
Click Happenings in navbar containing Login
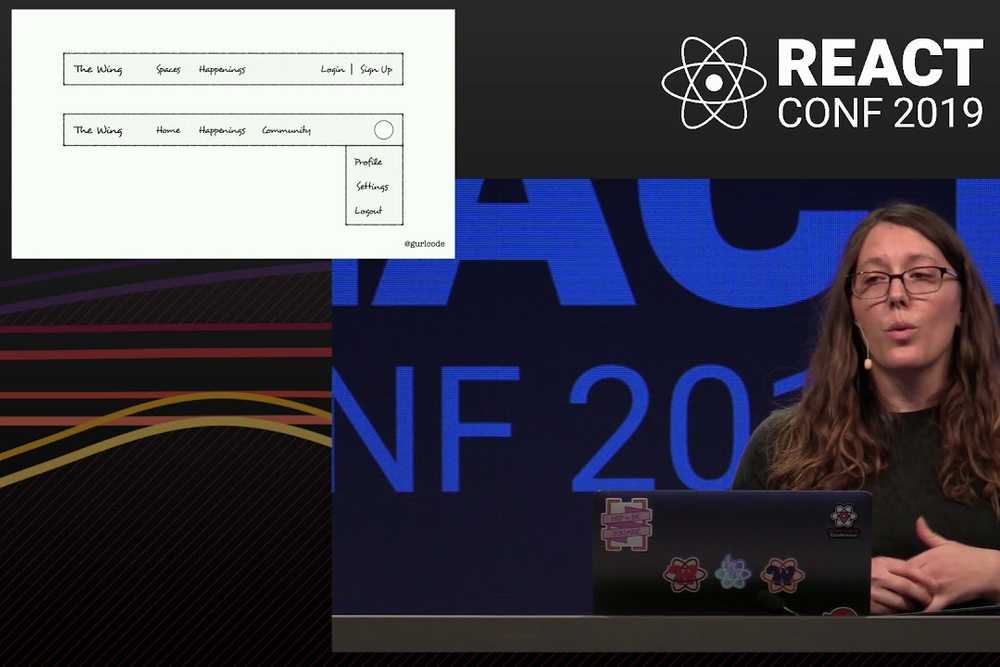point(222,70)
